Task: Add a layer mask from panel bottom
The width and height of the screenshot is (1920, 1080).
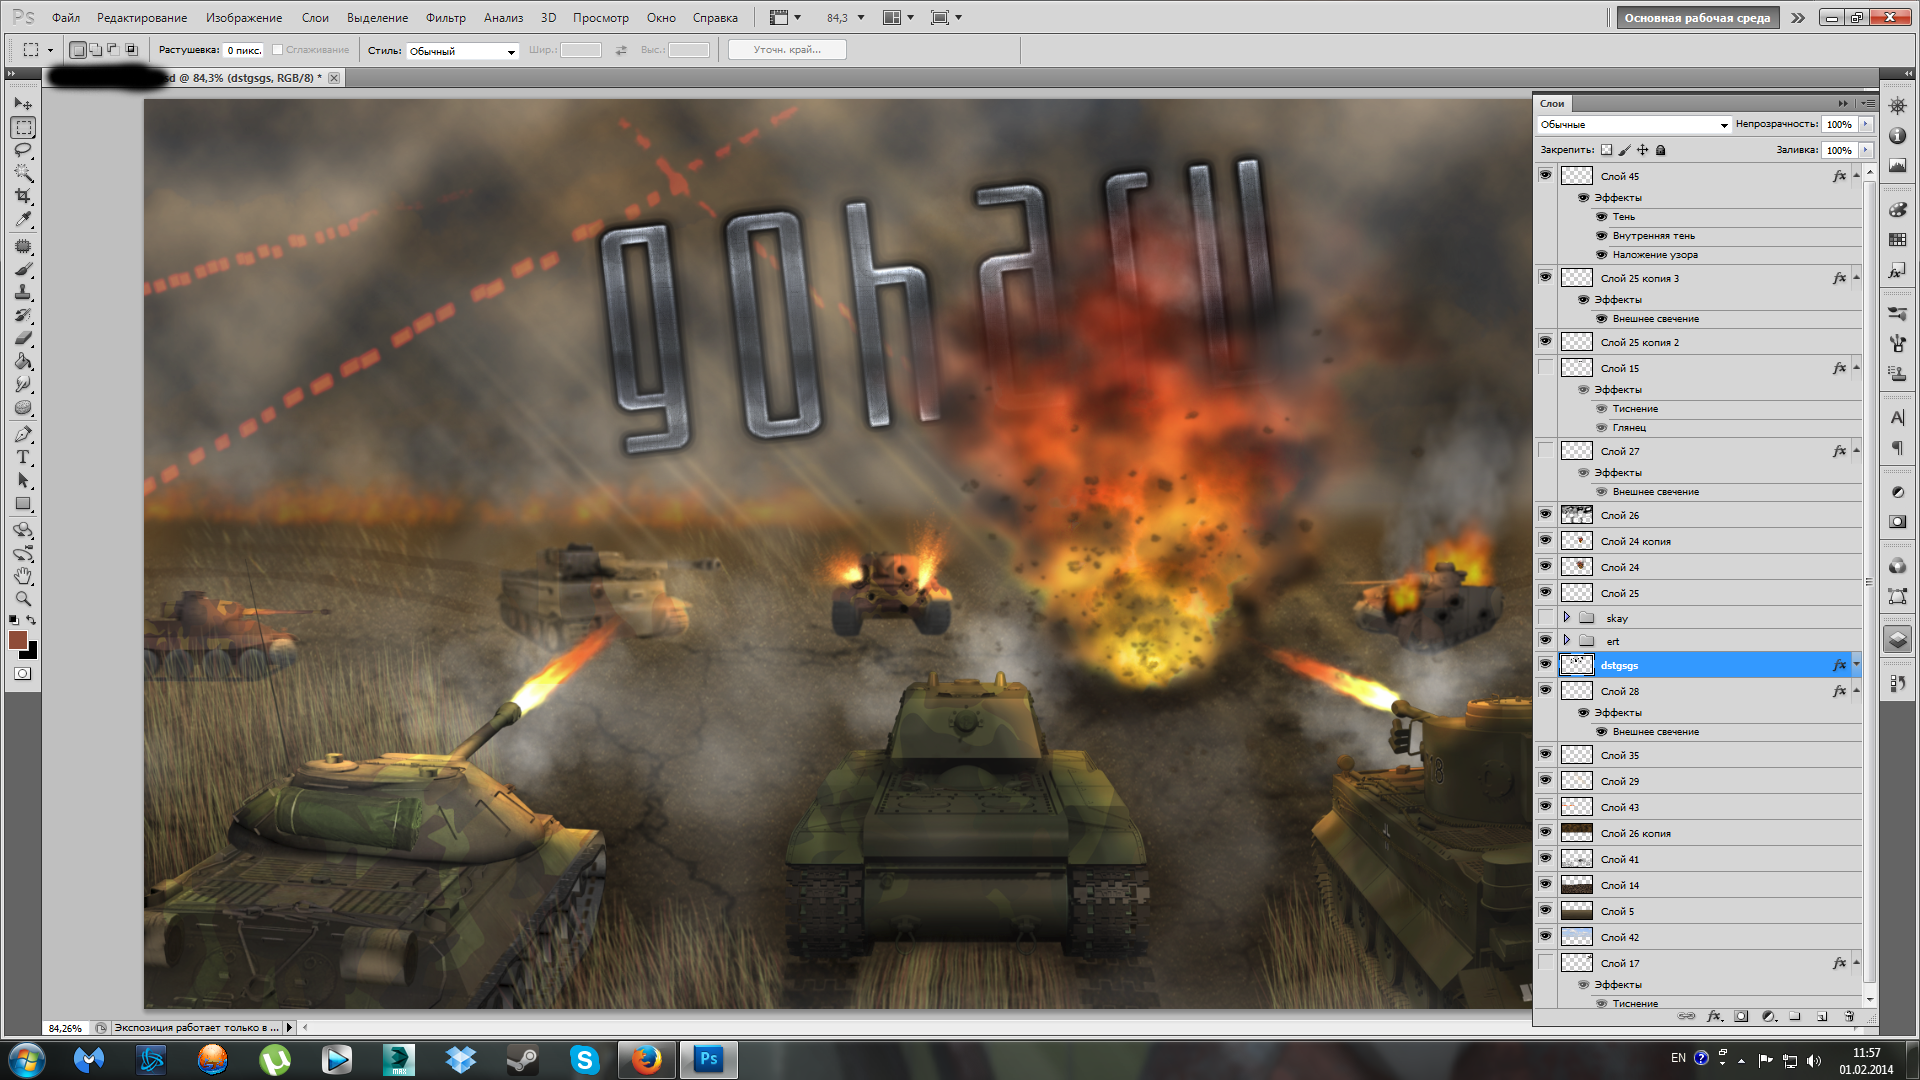Action: pos(1741,1016)
